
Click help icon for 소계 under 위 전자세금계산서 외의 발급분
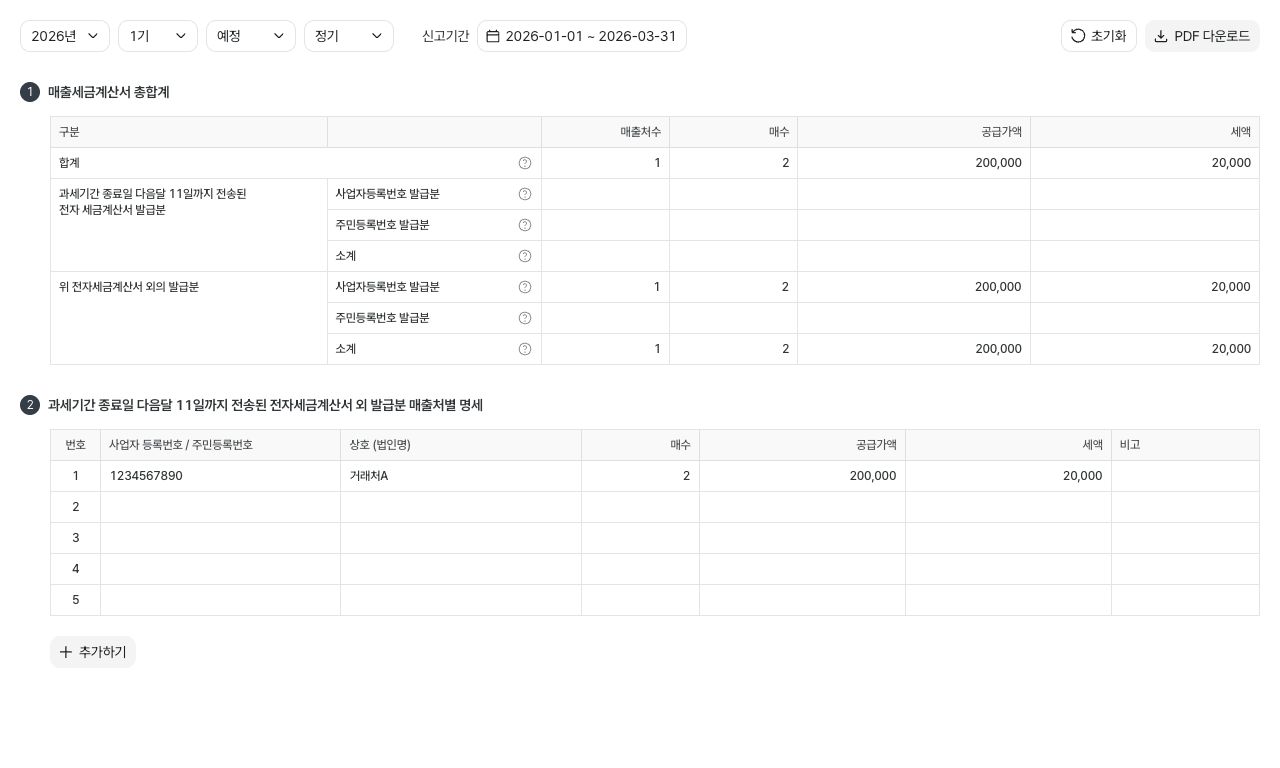point(525,349)
